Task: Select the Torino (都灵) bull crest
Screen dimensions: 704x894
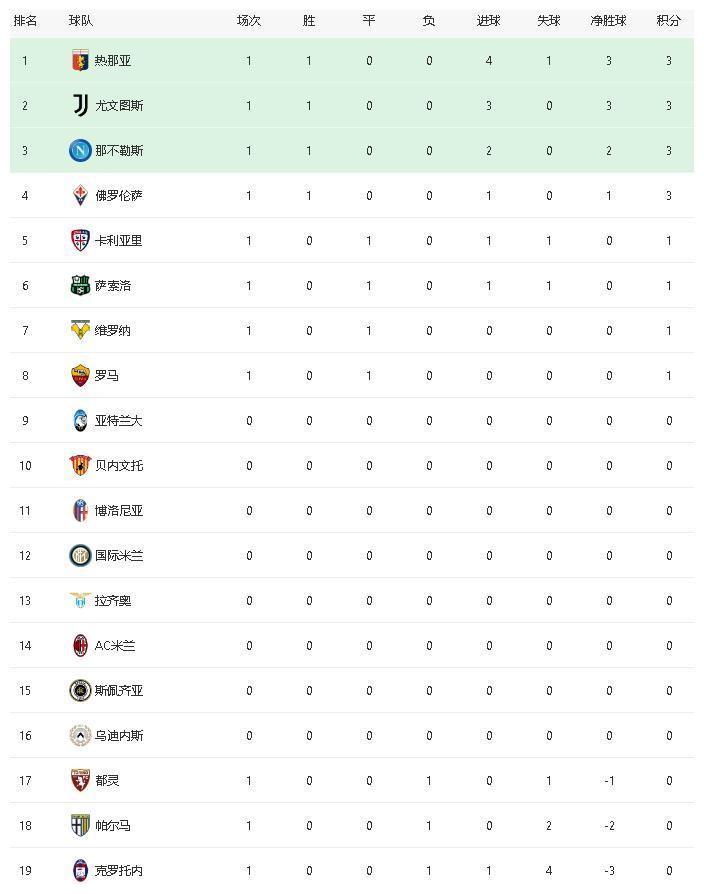Action: tap(80, 781)
